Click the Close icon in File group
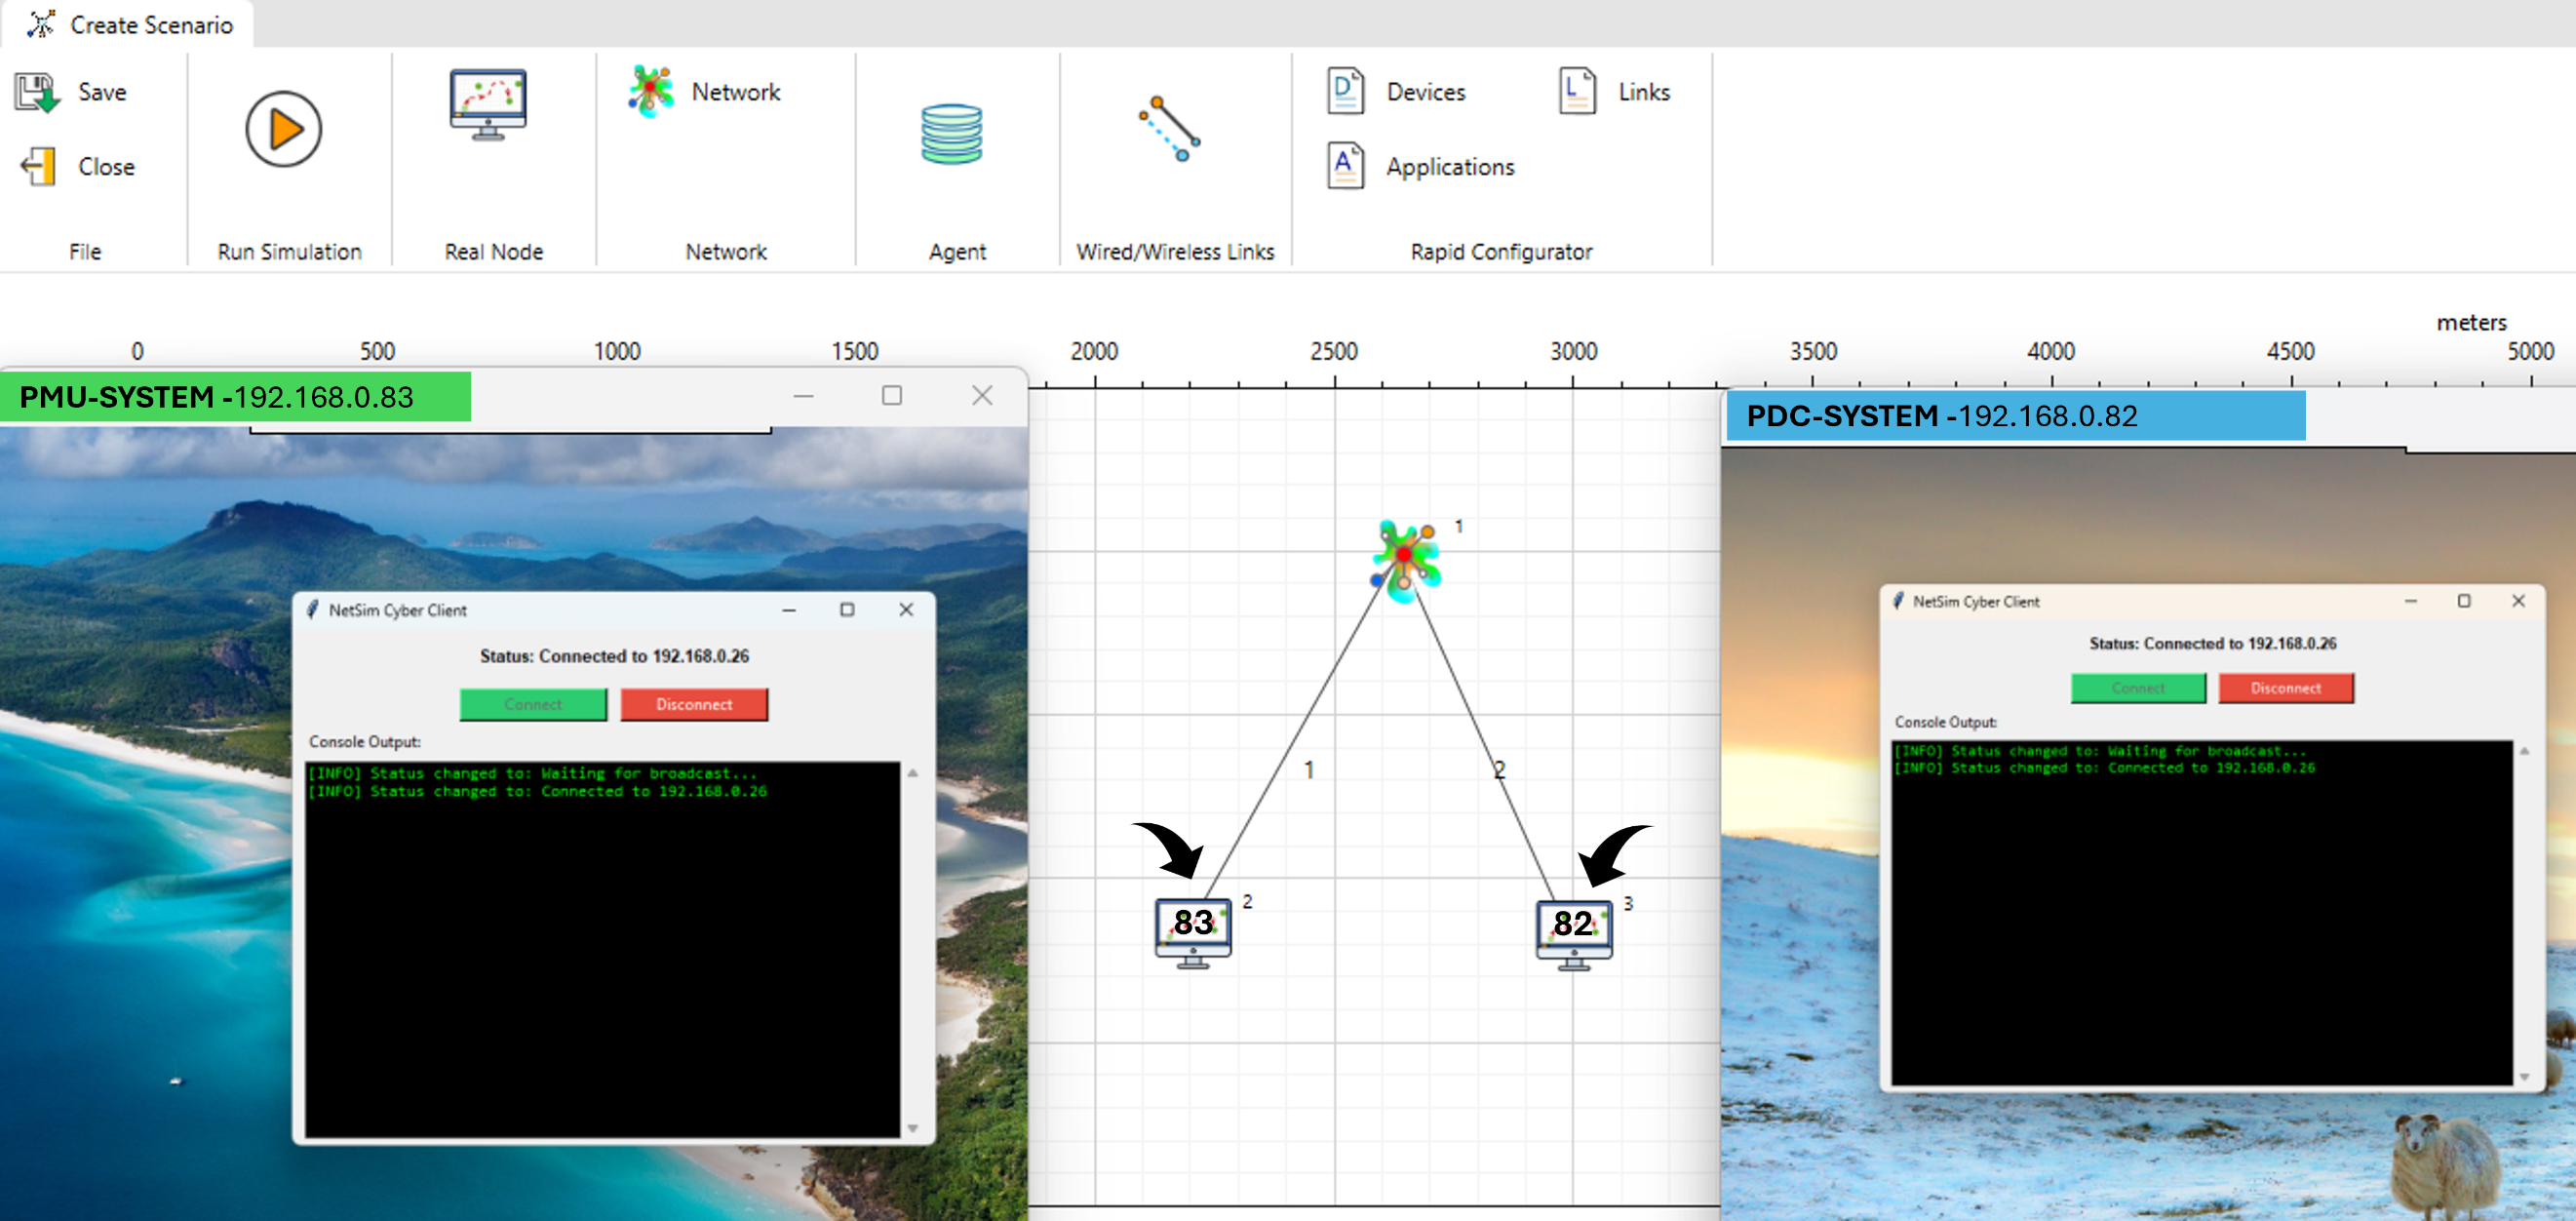Image resolution: width=2576 pixels, height=1221 pixels. point(38,166)
